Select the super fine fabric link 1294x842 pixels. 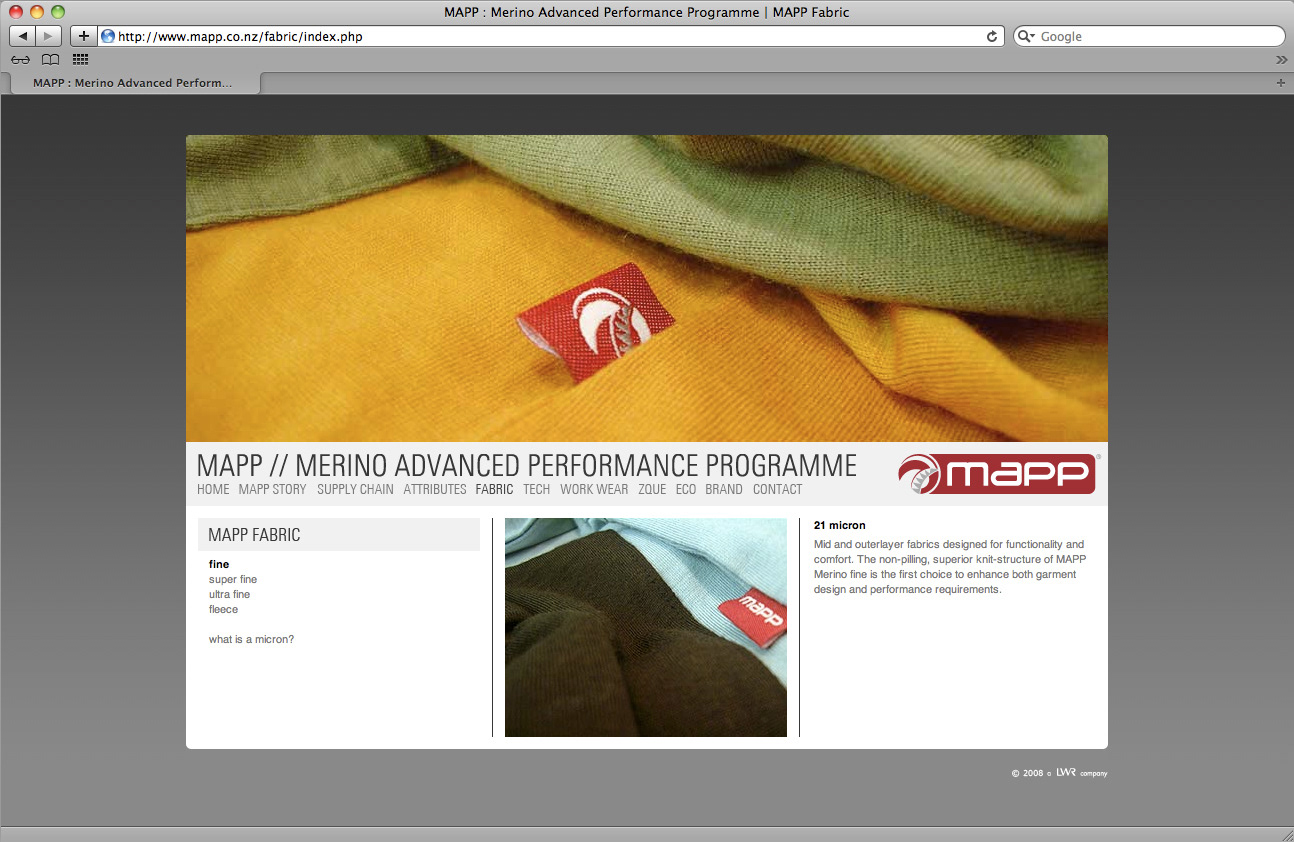tap(233, 579)
